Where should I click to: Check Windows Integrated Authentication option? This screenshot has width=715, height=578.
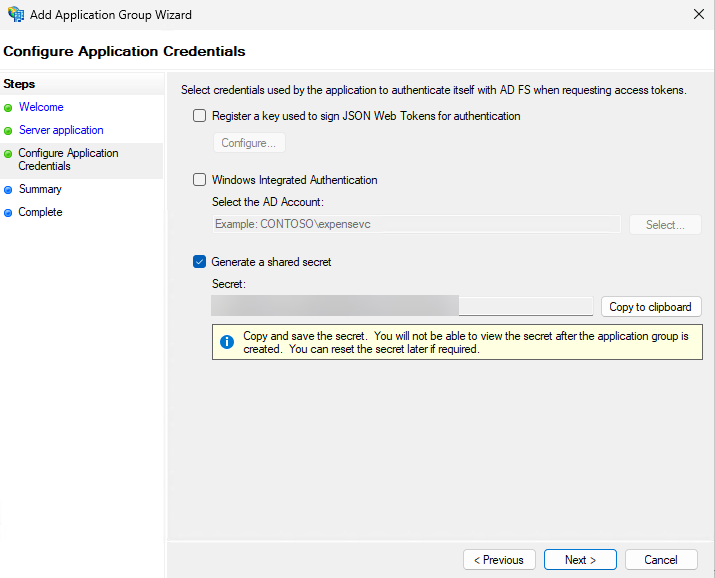200,180
